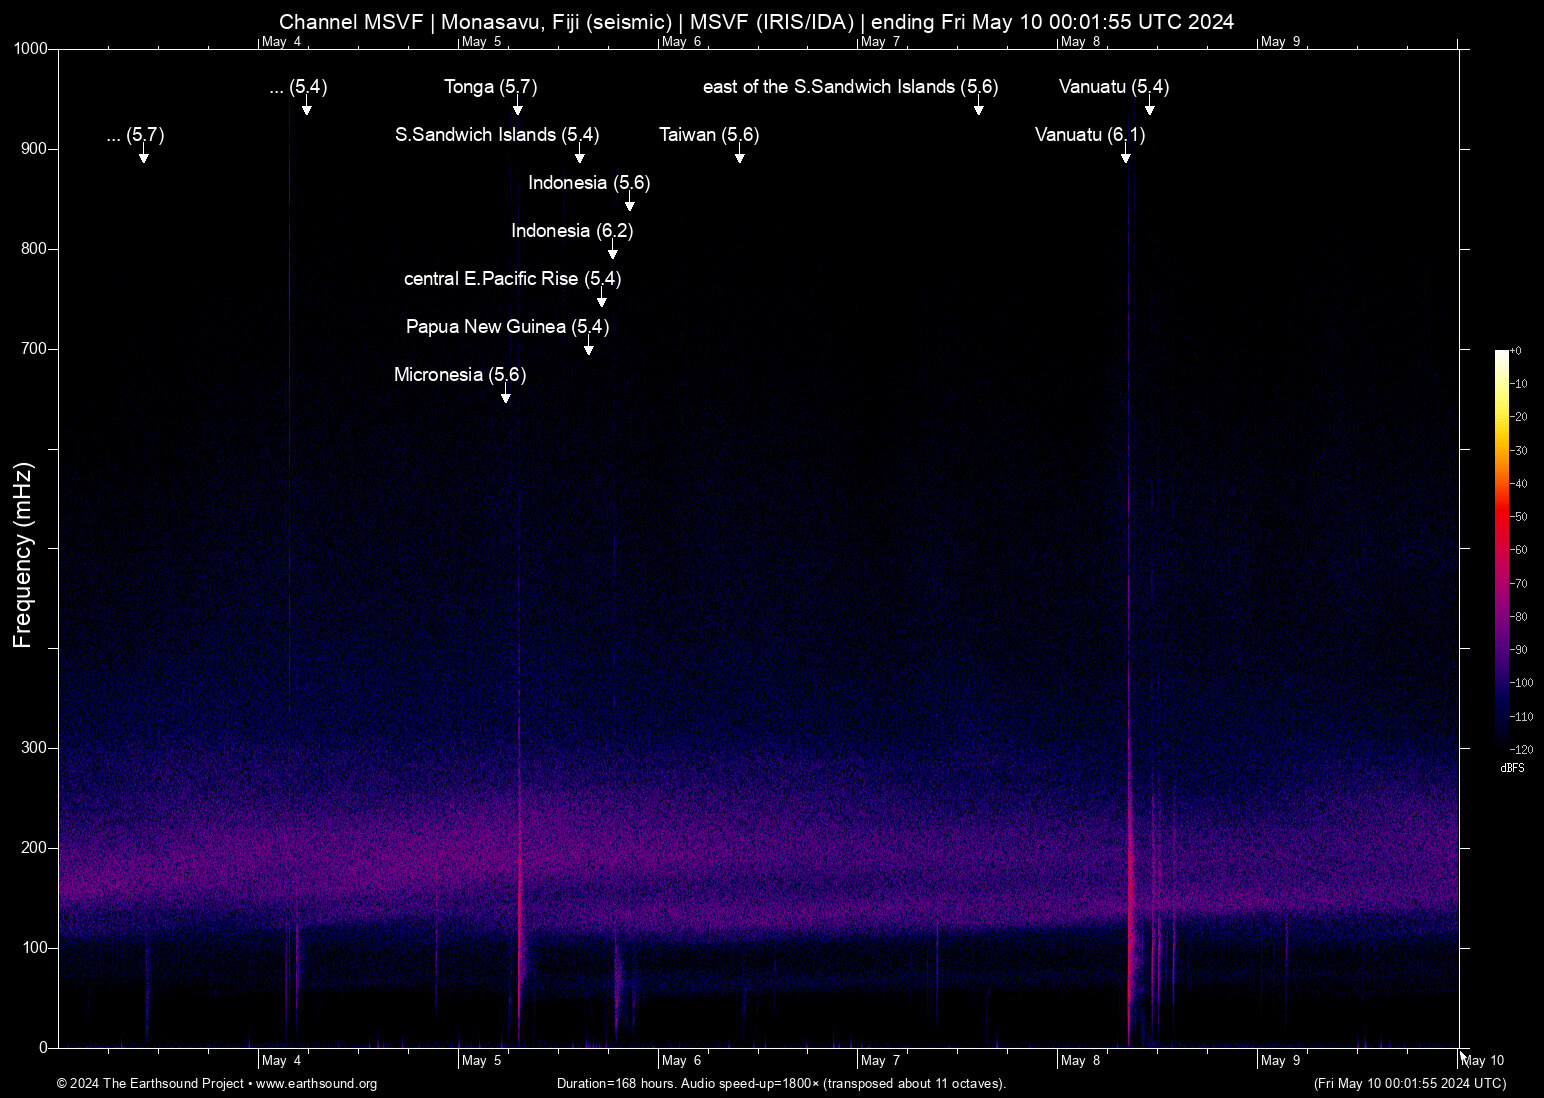Screen dimensions: 1544x1098
Task: Click the dBFS color scale bar
Action: pos(1501,548)
